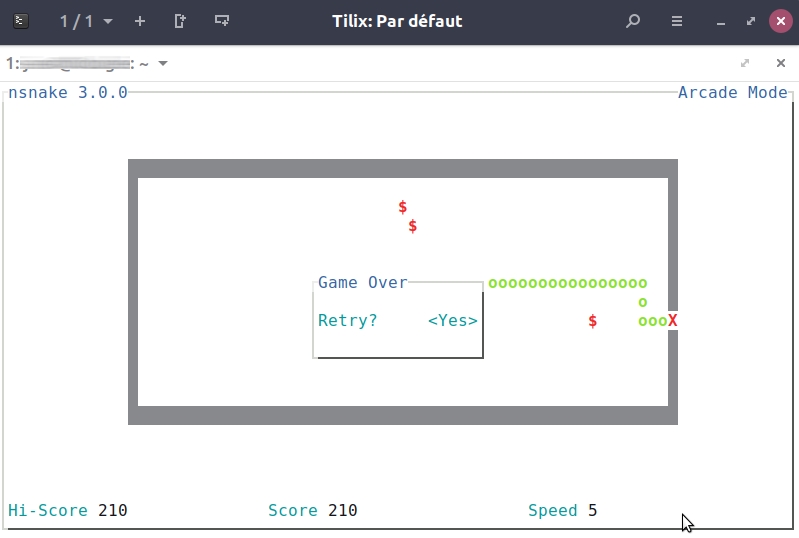Maximize the Tilix window
The image size is (799, 538).
750,21
